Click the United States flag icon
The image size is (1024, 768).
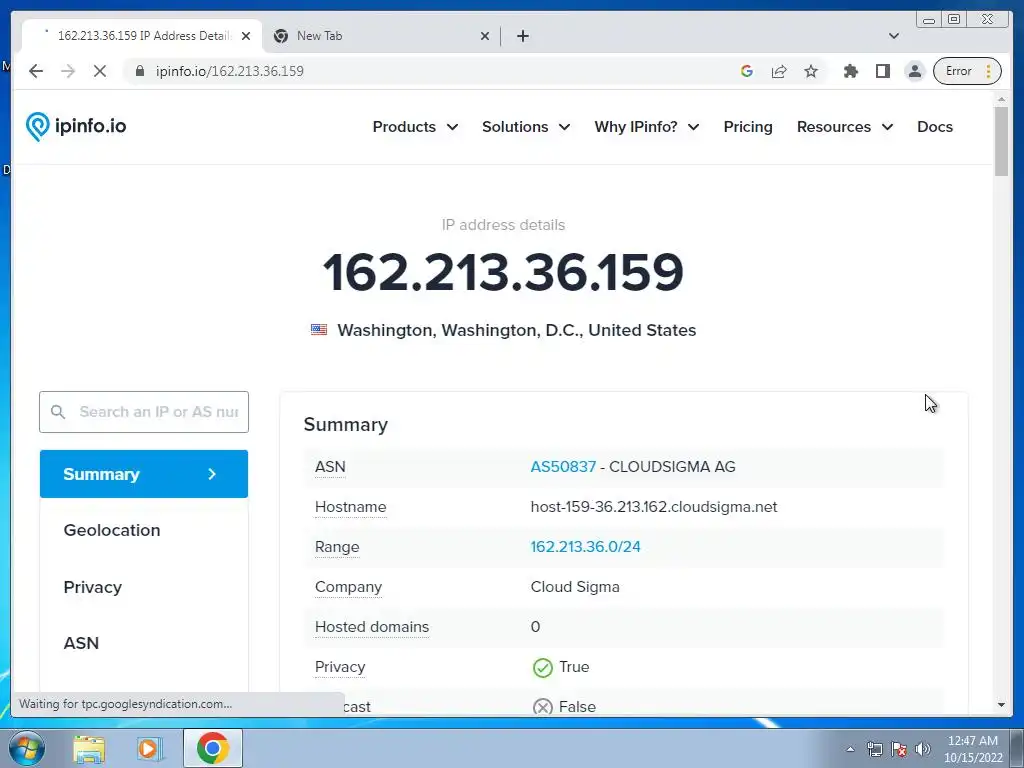[319, 330]
